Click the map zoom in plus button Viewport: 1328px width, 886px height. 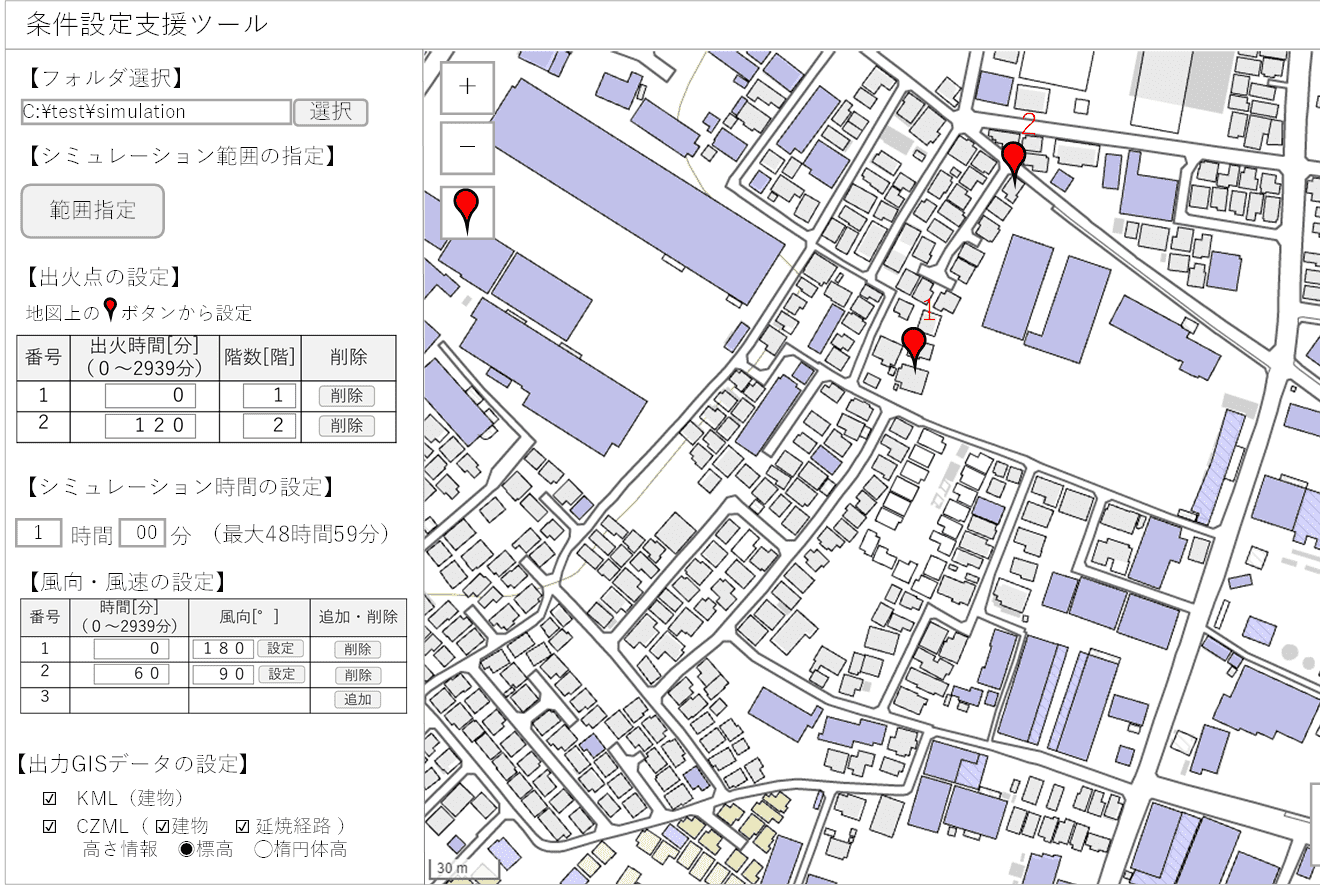coord(467,87)
